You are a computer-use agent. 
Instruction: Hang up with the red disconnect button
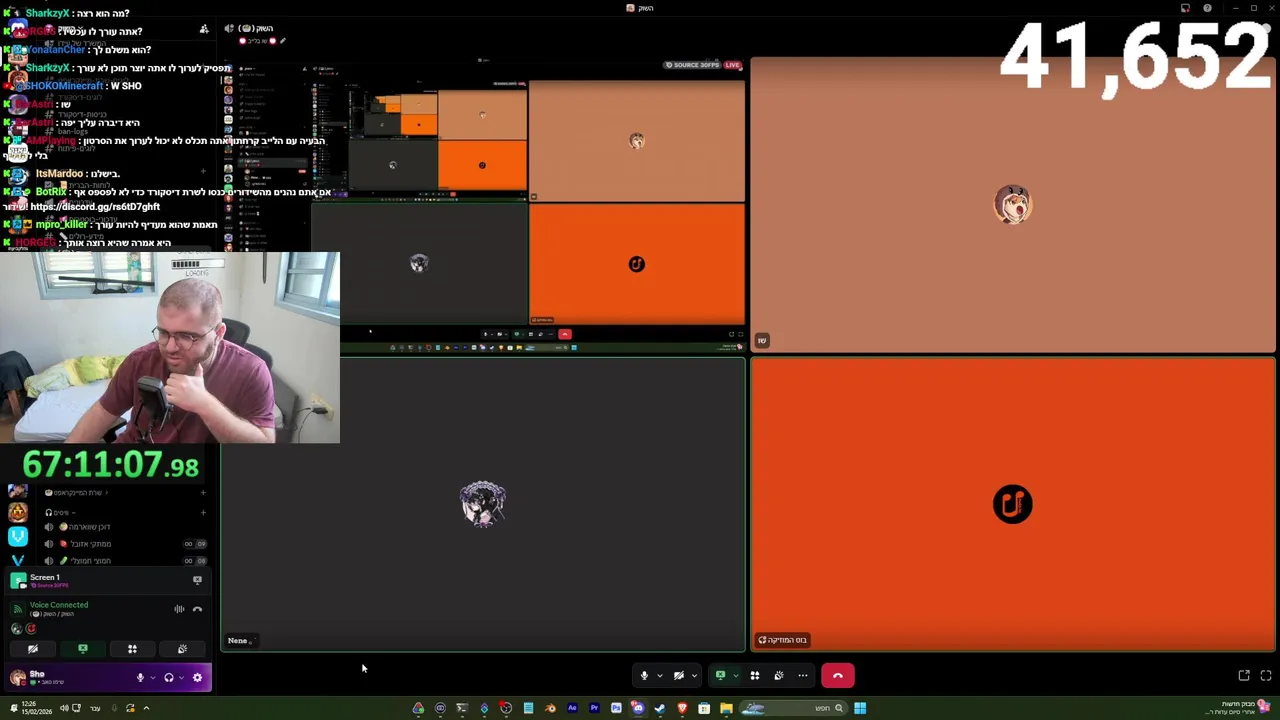838,676
